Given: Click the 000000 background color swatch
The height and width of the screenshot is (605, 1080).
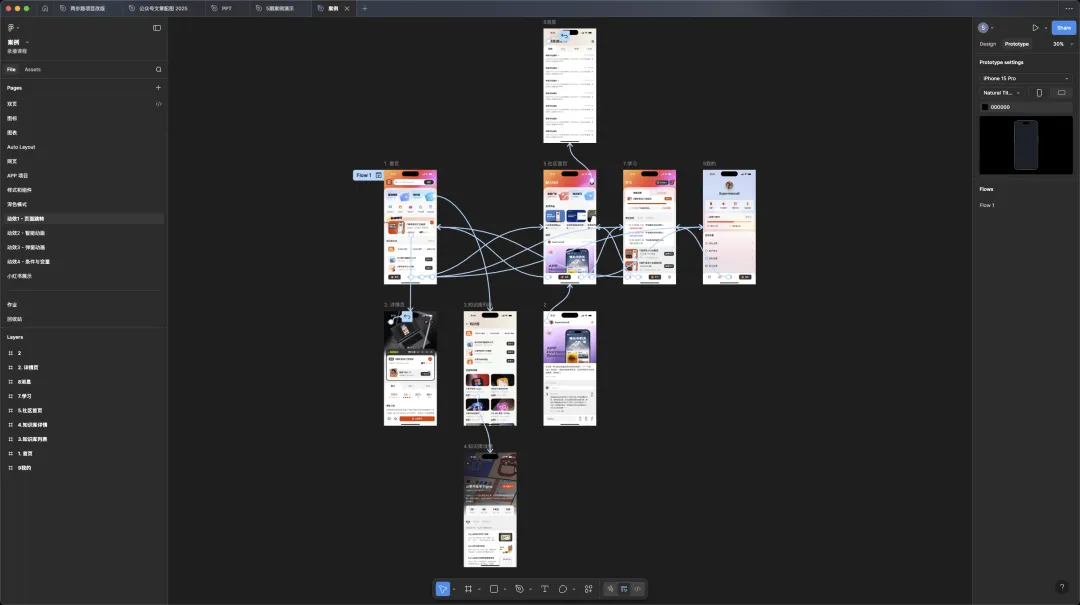Looking at the screenshot, I should pyautogui.click(x=985, y=107).
